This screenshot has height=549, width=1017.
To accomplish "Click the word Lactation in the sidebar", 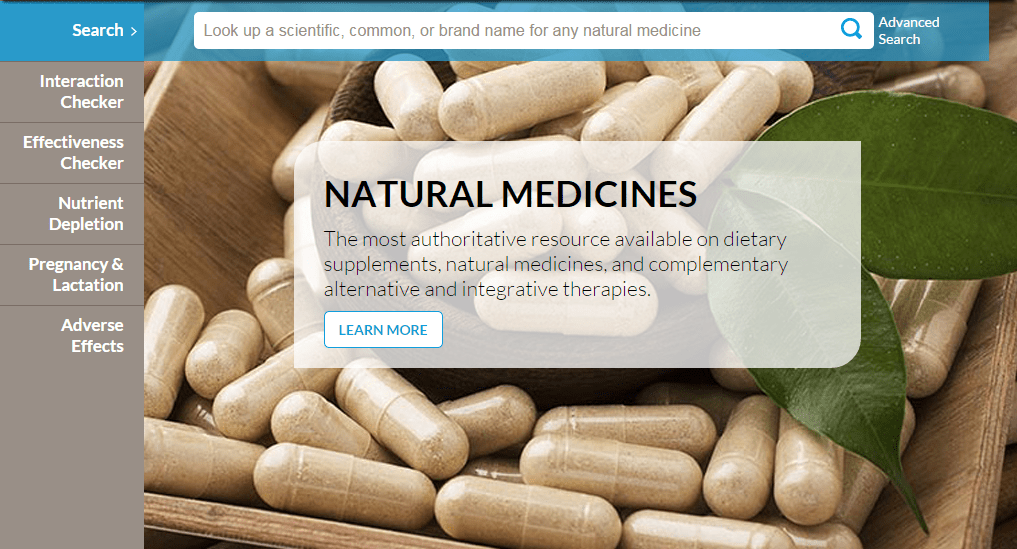I will pos(88,286).
